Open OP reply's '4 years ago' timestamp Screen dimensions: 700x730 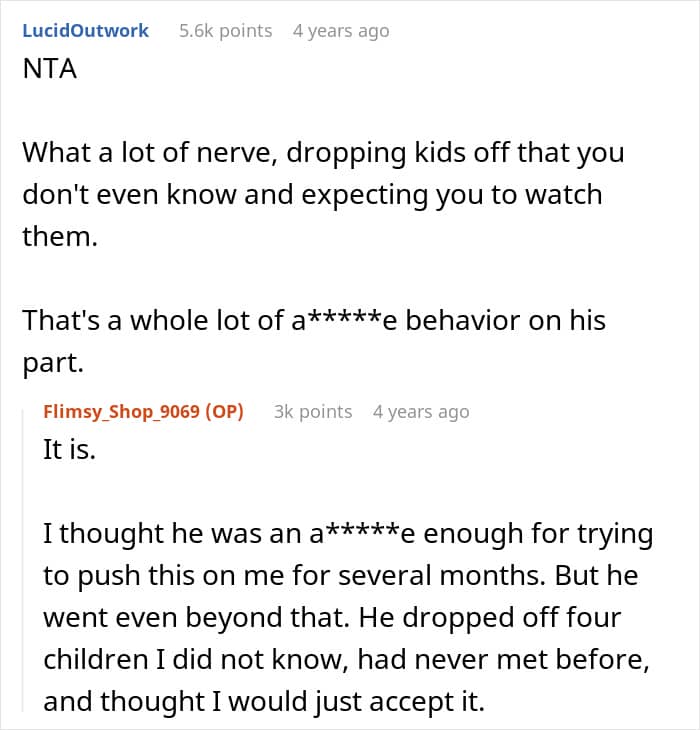pyautogui.click(x=421, y=412)
